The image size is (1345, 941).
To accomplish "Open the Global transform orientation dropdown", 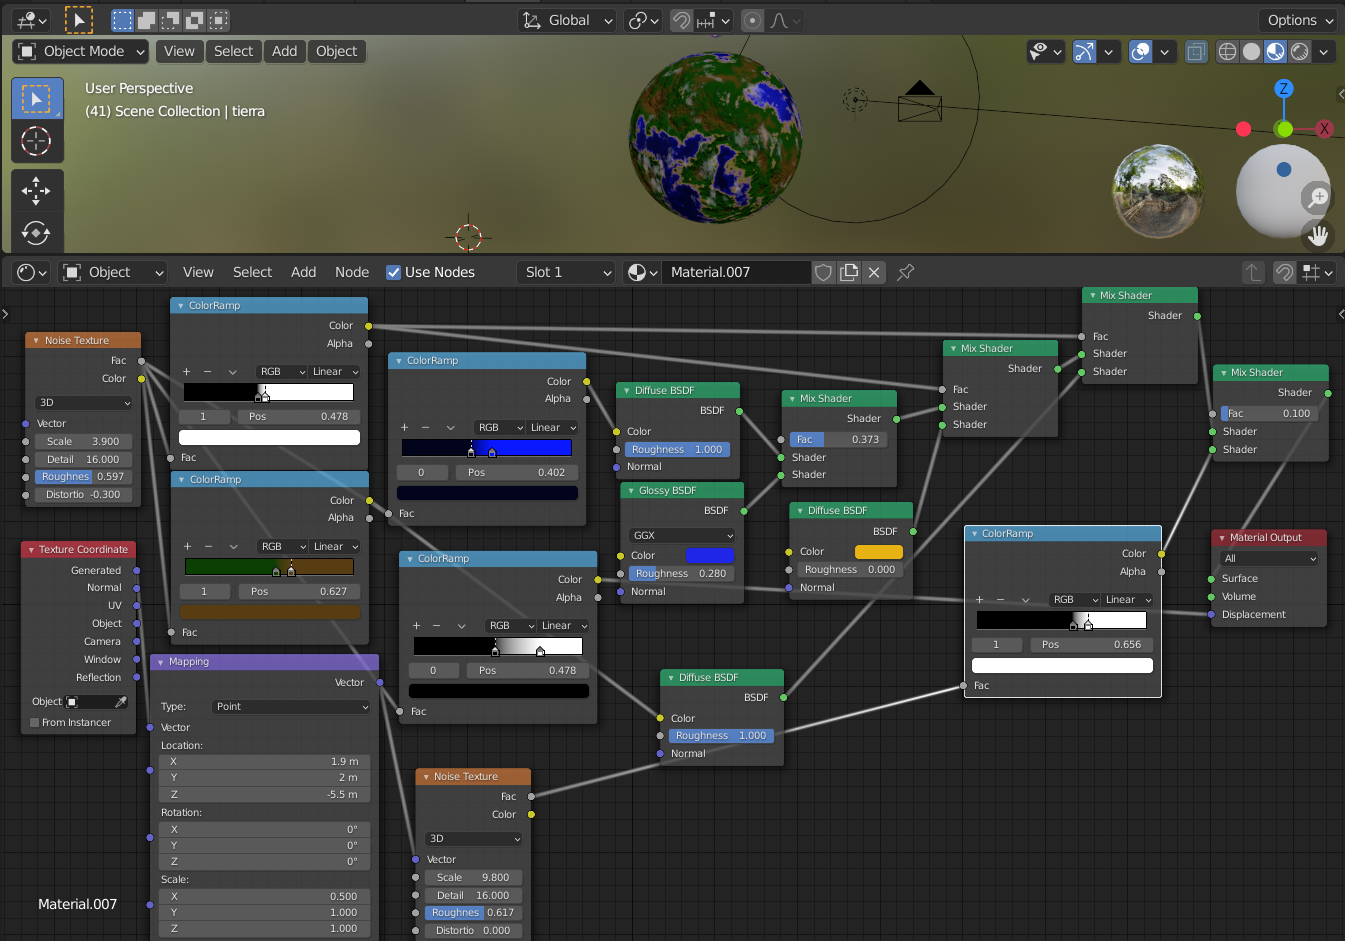I will (567, 20).
